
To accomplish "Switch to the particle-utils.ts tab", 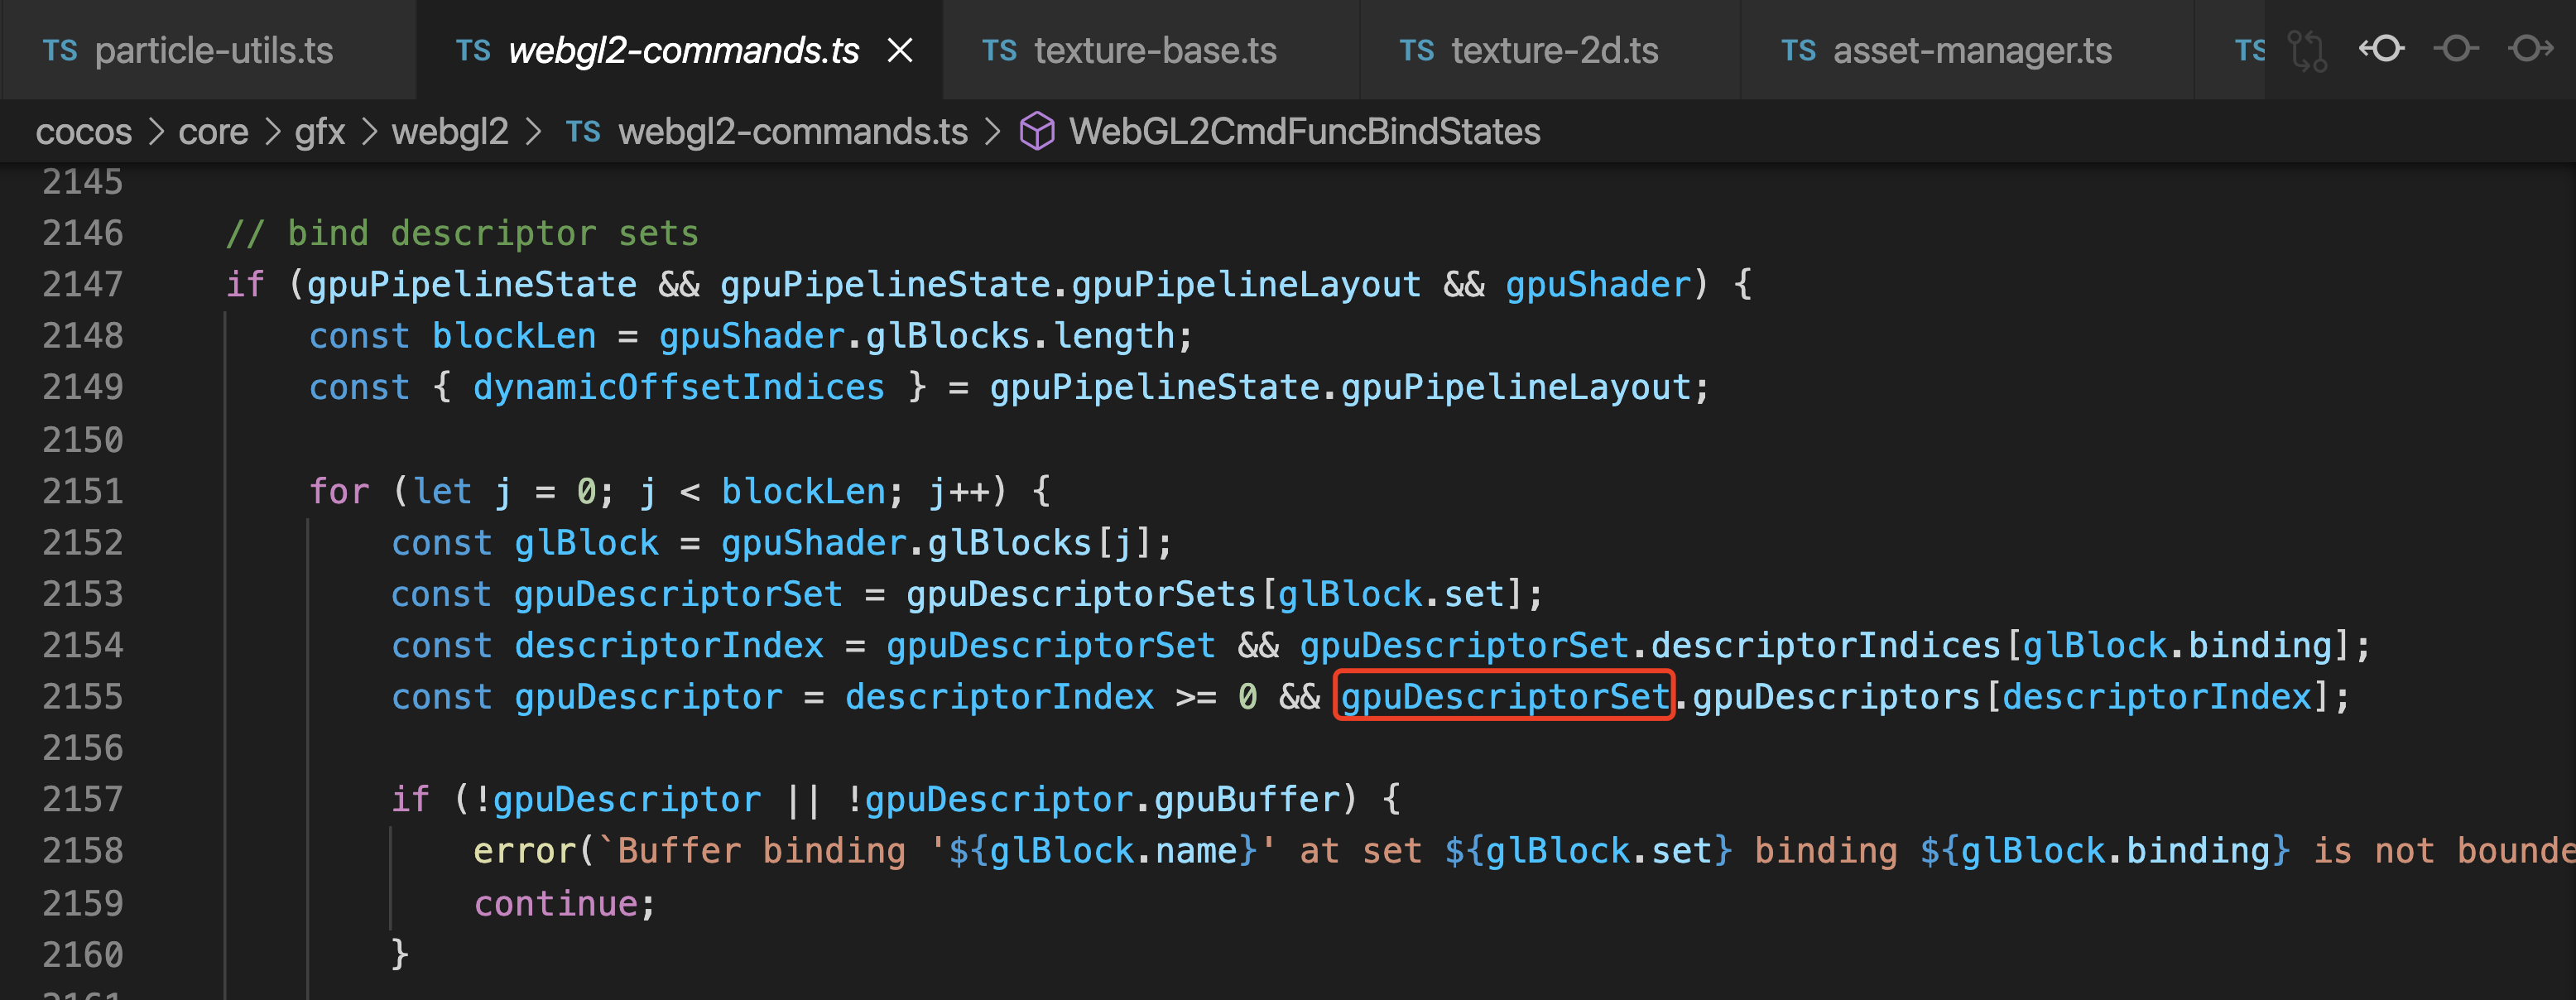I will (x=213, y=51).
